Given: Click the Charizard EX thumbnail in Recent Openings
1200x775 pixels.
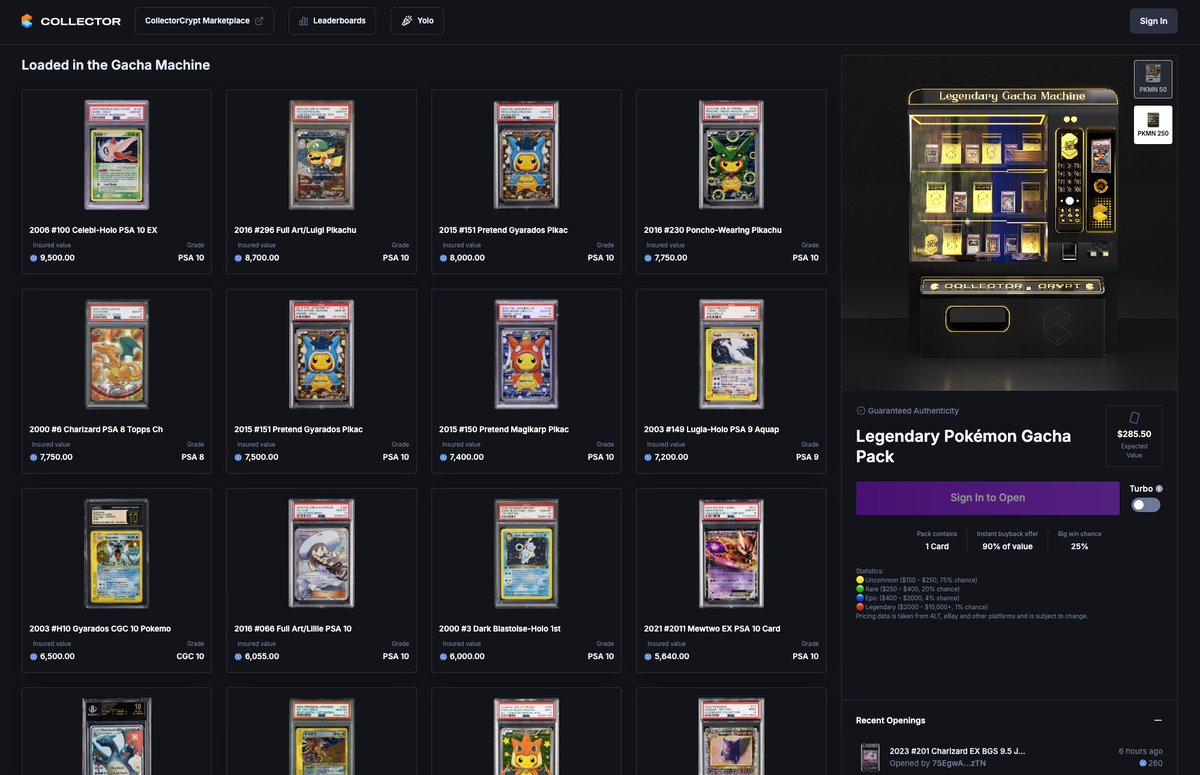Looking at the screenshot, I should click(869, 756).
